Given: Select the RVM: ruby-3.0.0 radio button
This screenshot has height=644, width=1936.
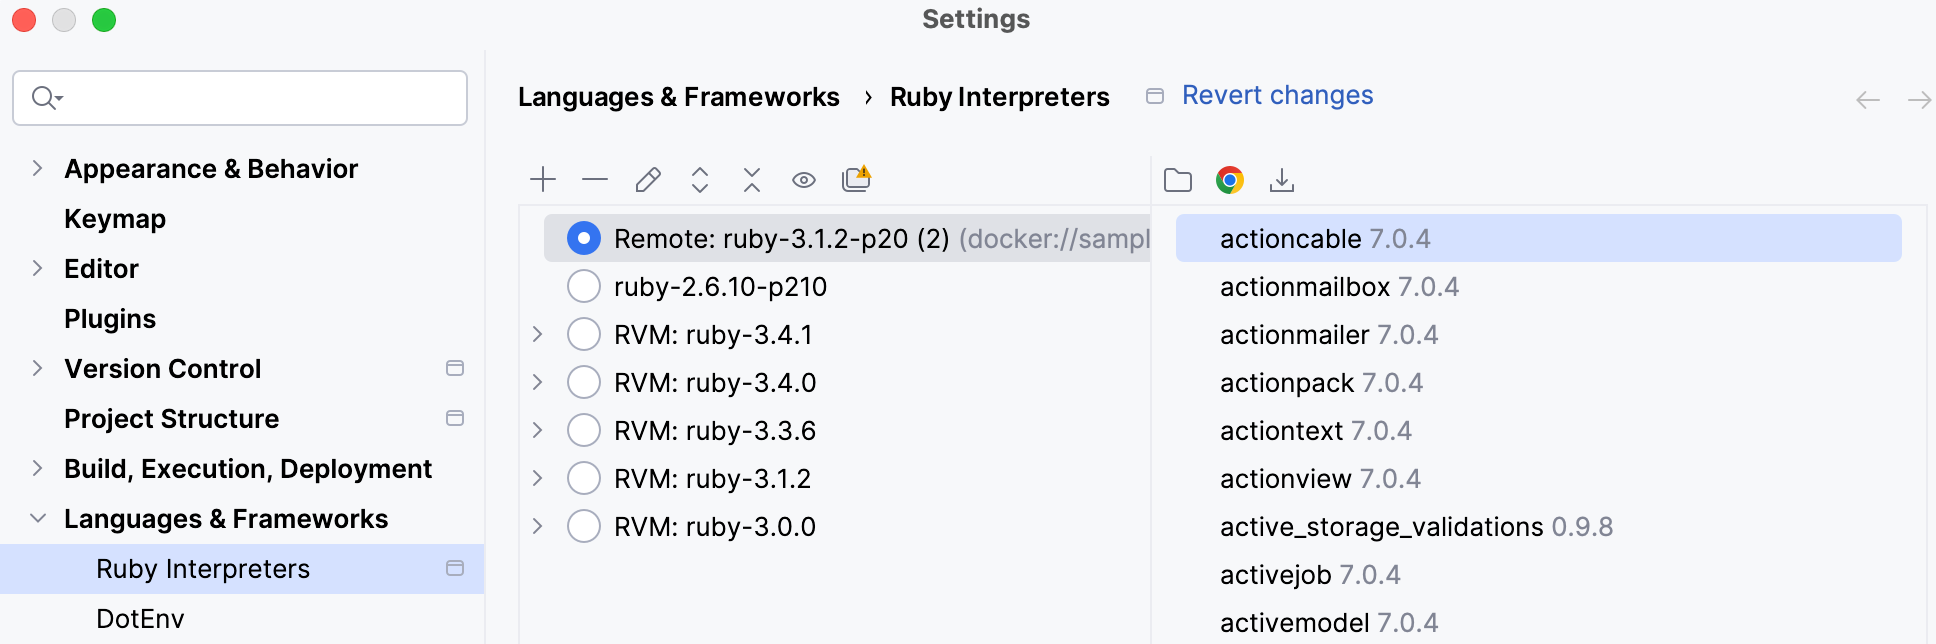Looking at the screenshot, I should [x=583, y=526].
